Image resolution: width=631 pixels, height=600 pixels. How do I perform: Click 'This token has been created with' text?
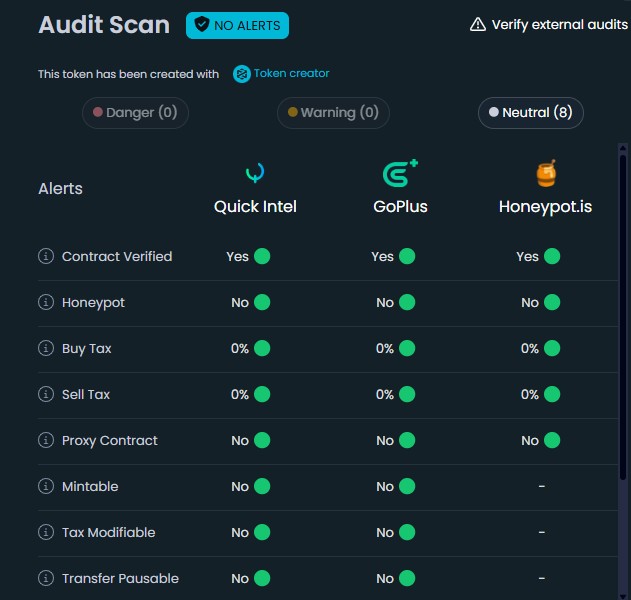[x=128, y=74]
